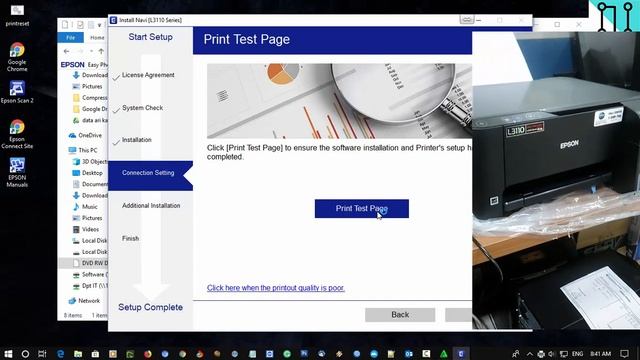The image size is (640, 360).
Task: Open Google Chrome desktop icon
Action: coord(17,57)
